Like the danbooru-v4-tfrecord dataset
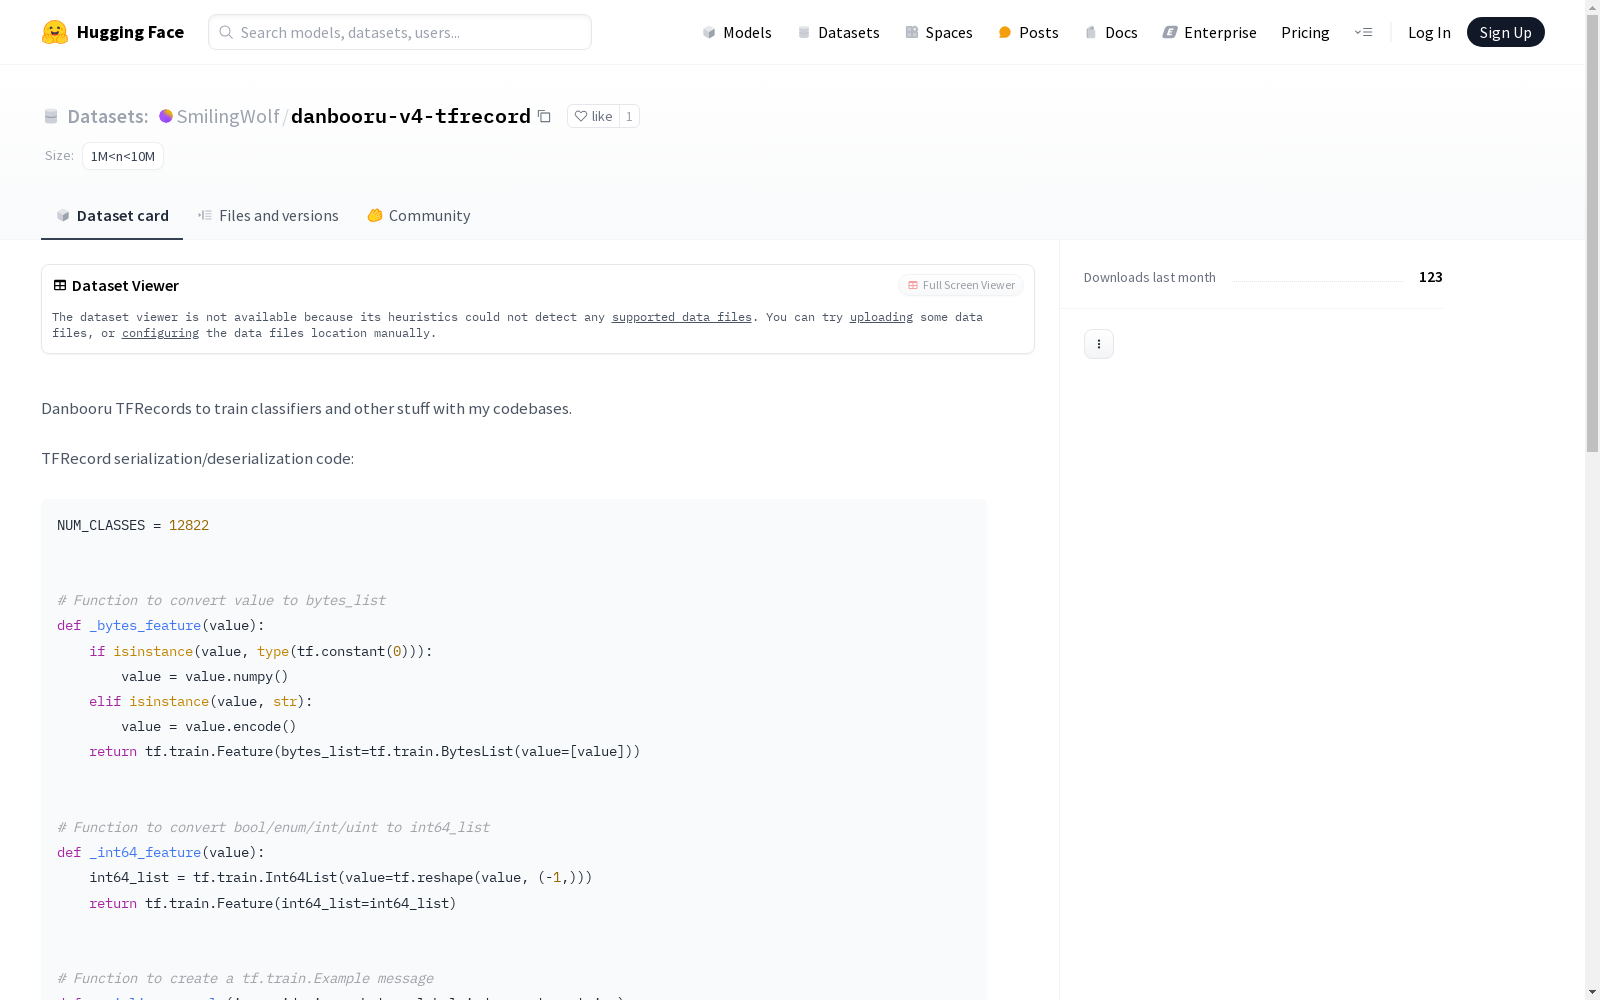 click(x=593, y=116)
